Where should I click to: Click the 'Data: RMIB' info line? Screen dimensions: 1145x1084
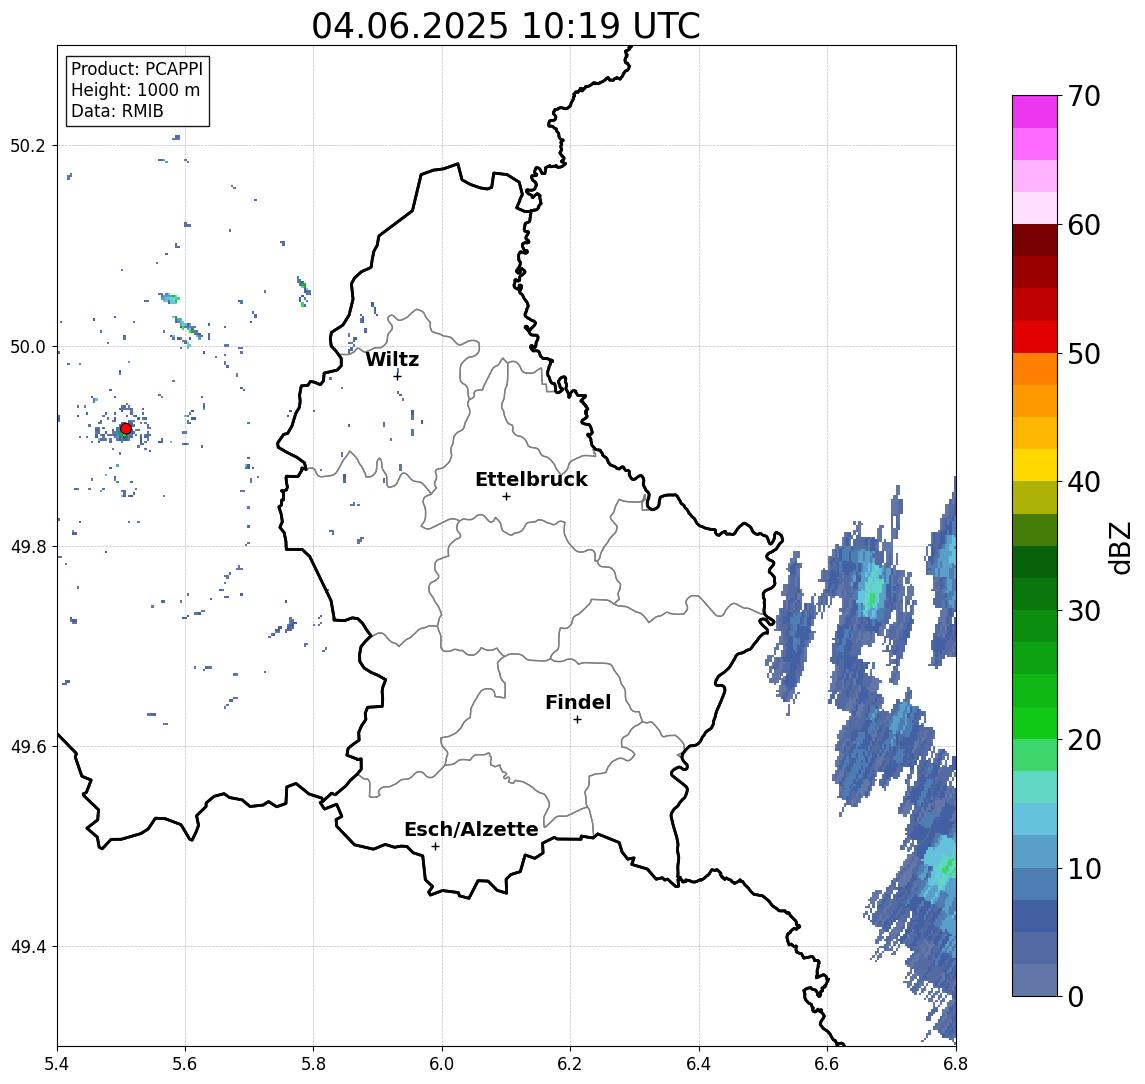117,111
